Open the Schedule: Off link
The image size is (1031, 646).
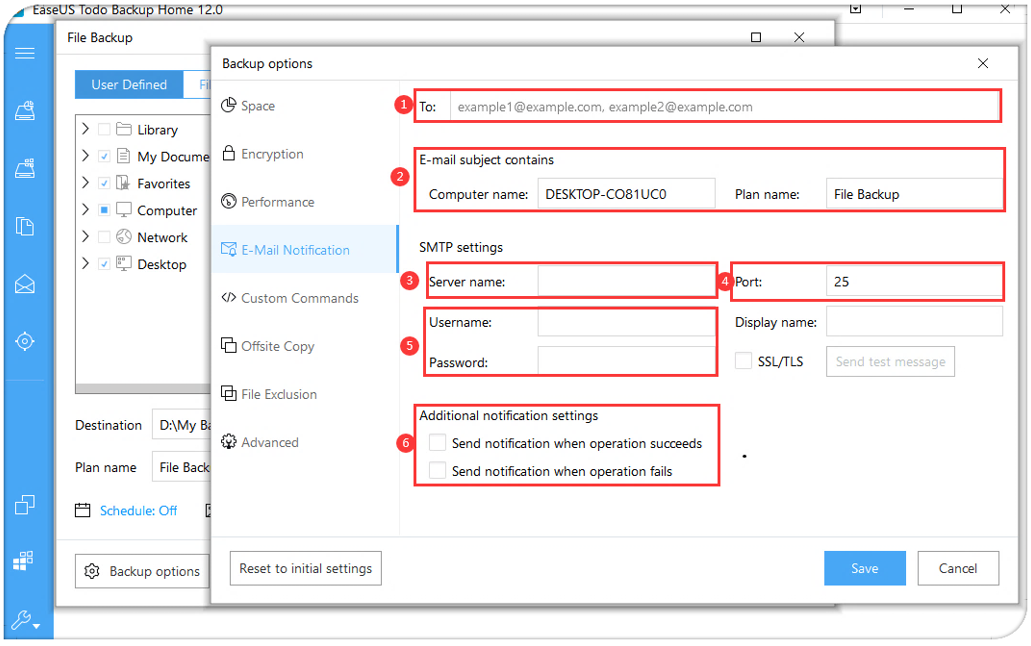(x=138, y=510)
